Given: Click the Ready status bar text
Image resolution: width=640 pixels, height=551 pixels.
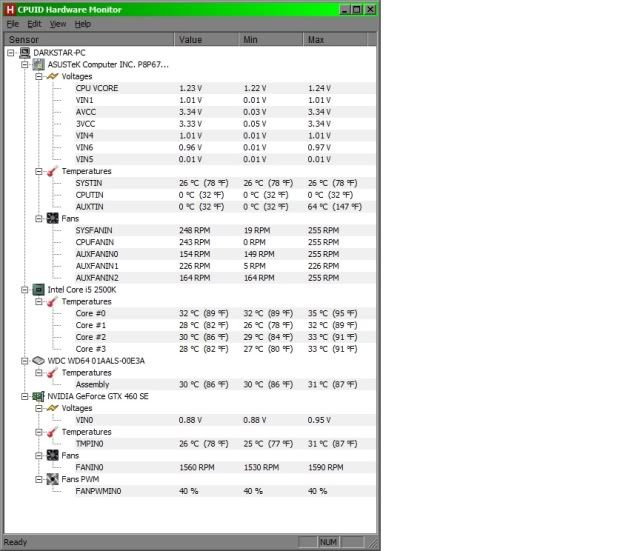Looking at the screenshot, I should pos(15,542).
